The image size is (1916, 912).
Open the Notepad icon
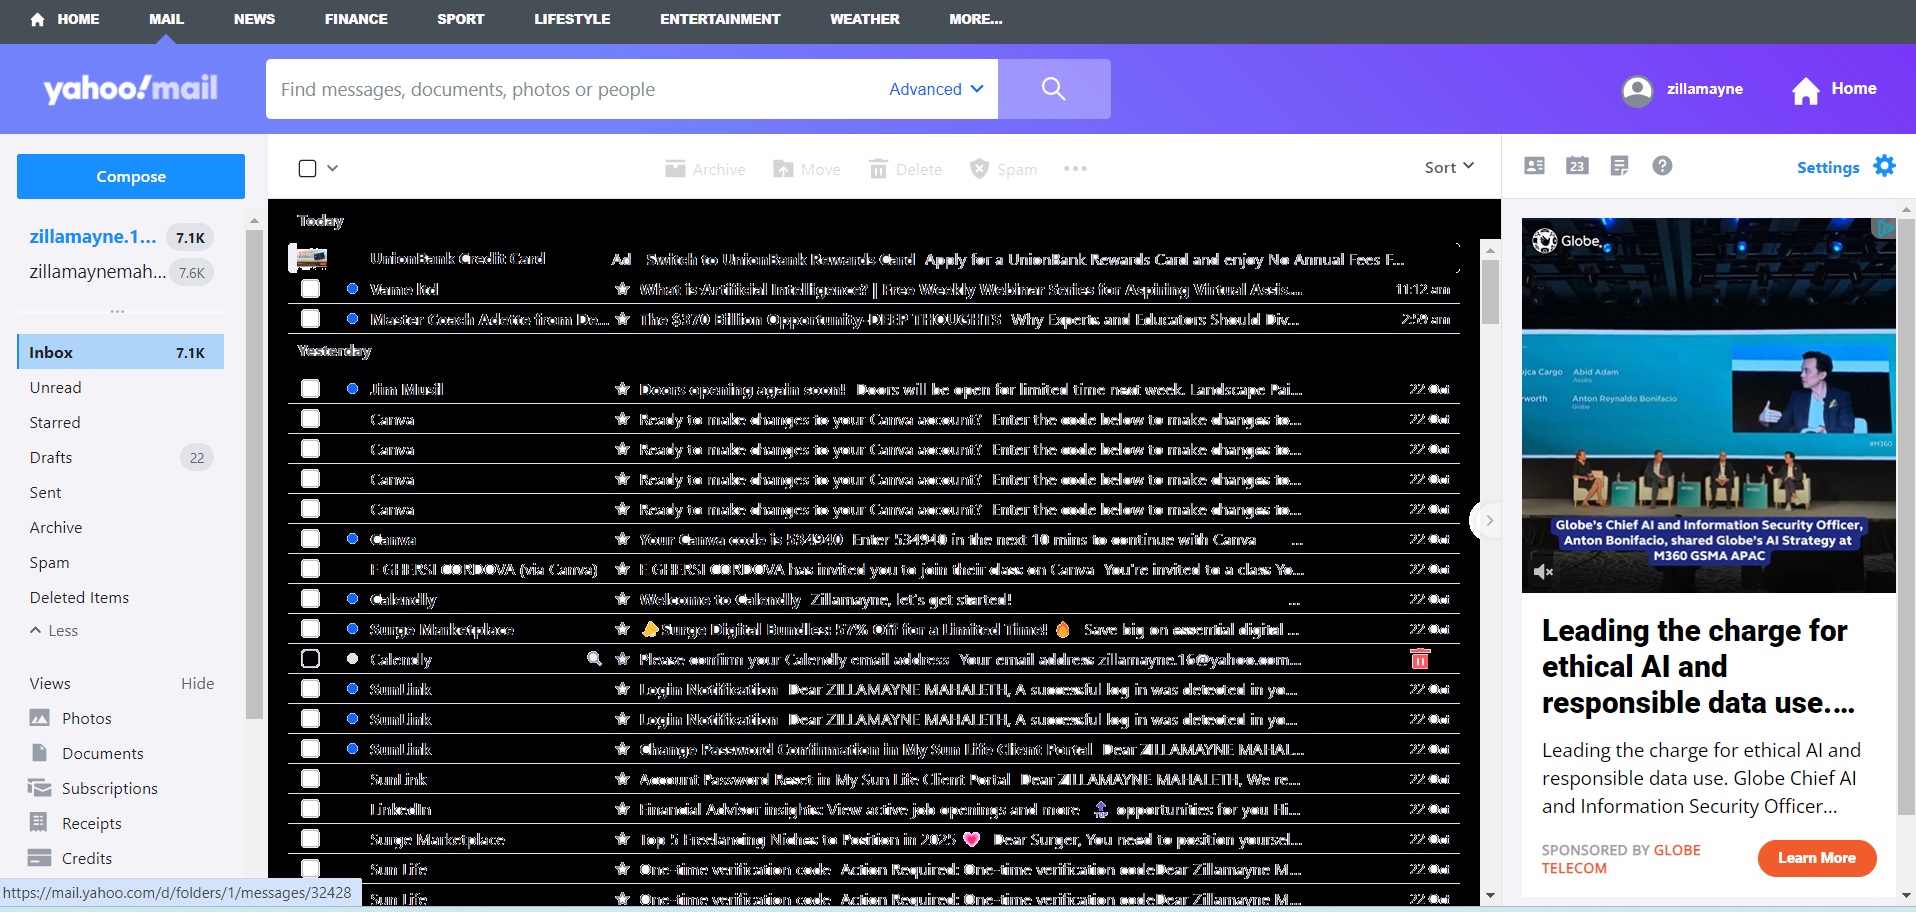point(1620,166)
